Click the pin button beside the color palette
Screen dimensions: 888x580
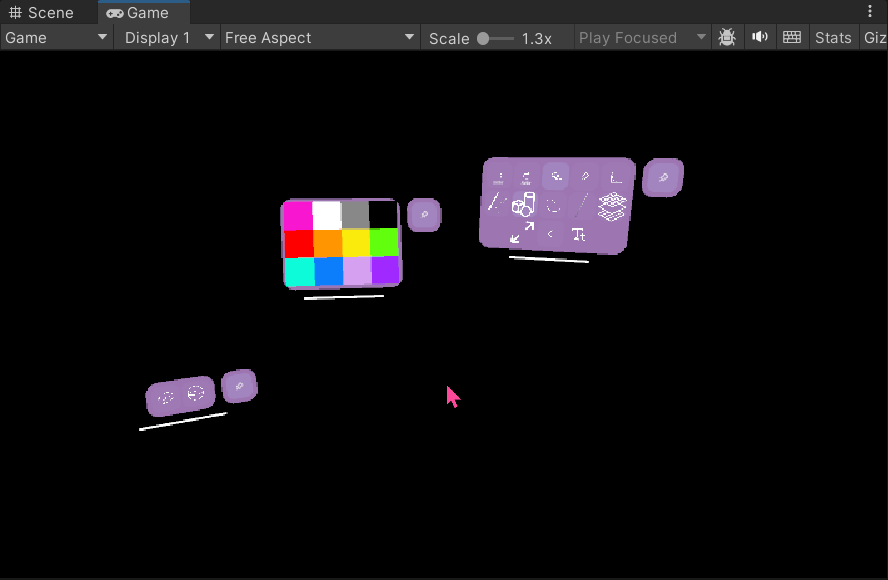424,214
